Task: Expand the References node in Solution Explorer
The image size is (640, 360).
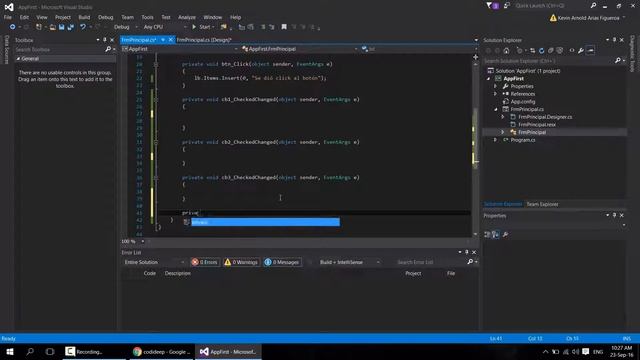Action: (x=496, y=94)
